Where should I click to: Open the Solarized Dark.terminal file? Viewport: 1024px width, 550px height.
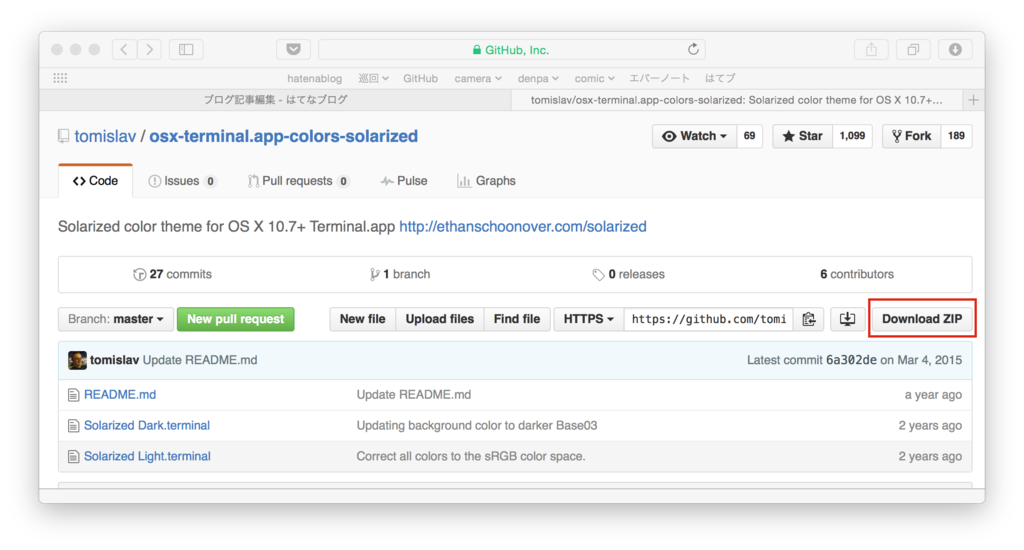click(x=147, y=425)
